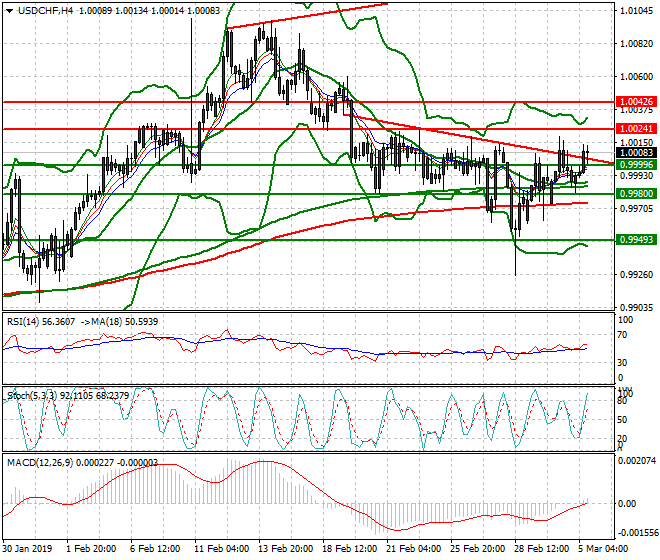Select the red 1.00426 price level label
660x560 pixels.
(x=636, y=101)
